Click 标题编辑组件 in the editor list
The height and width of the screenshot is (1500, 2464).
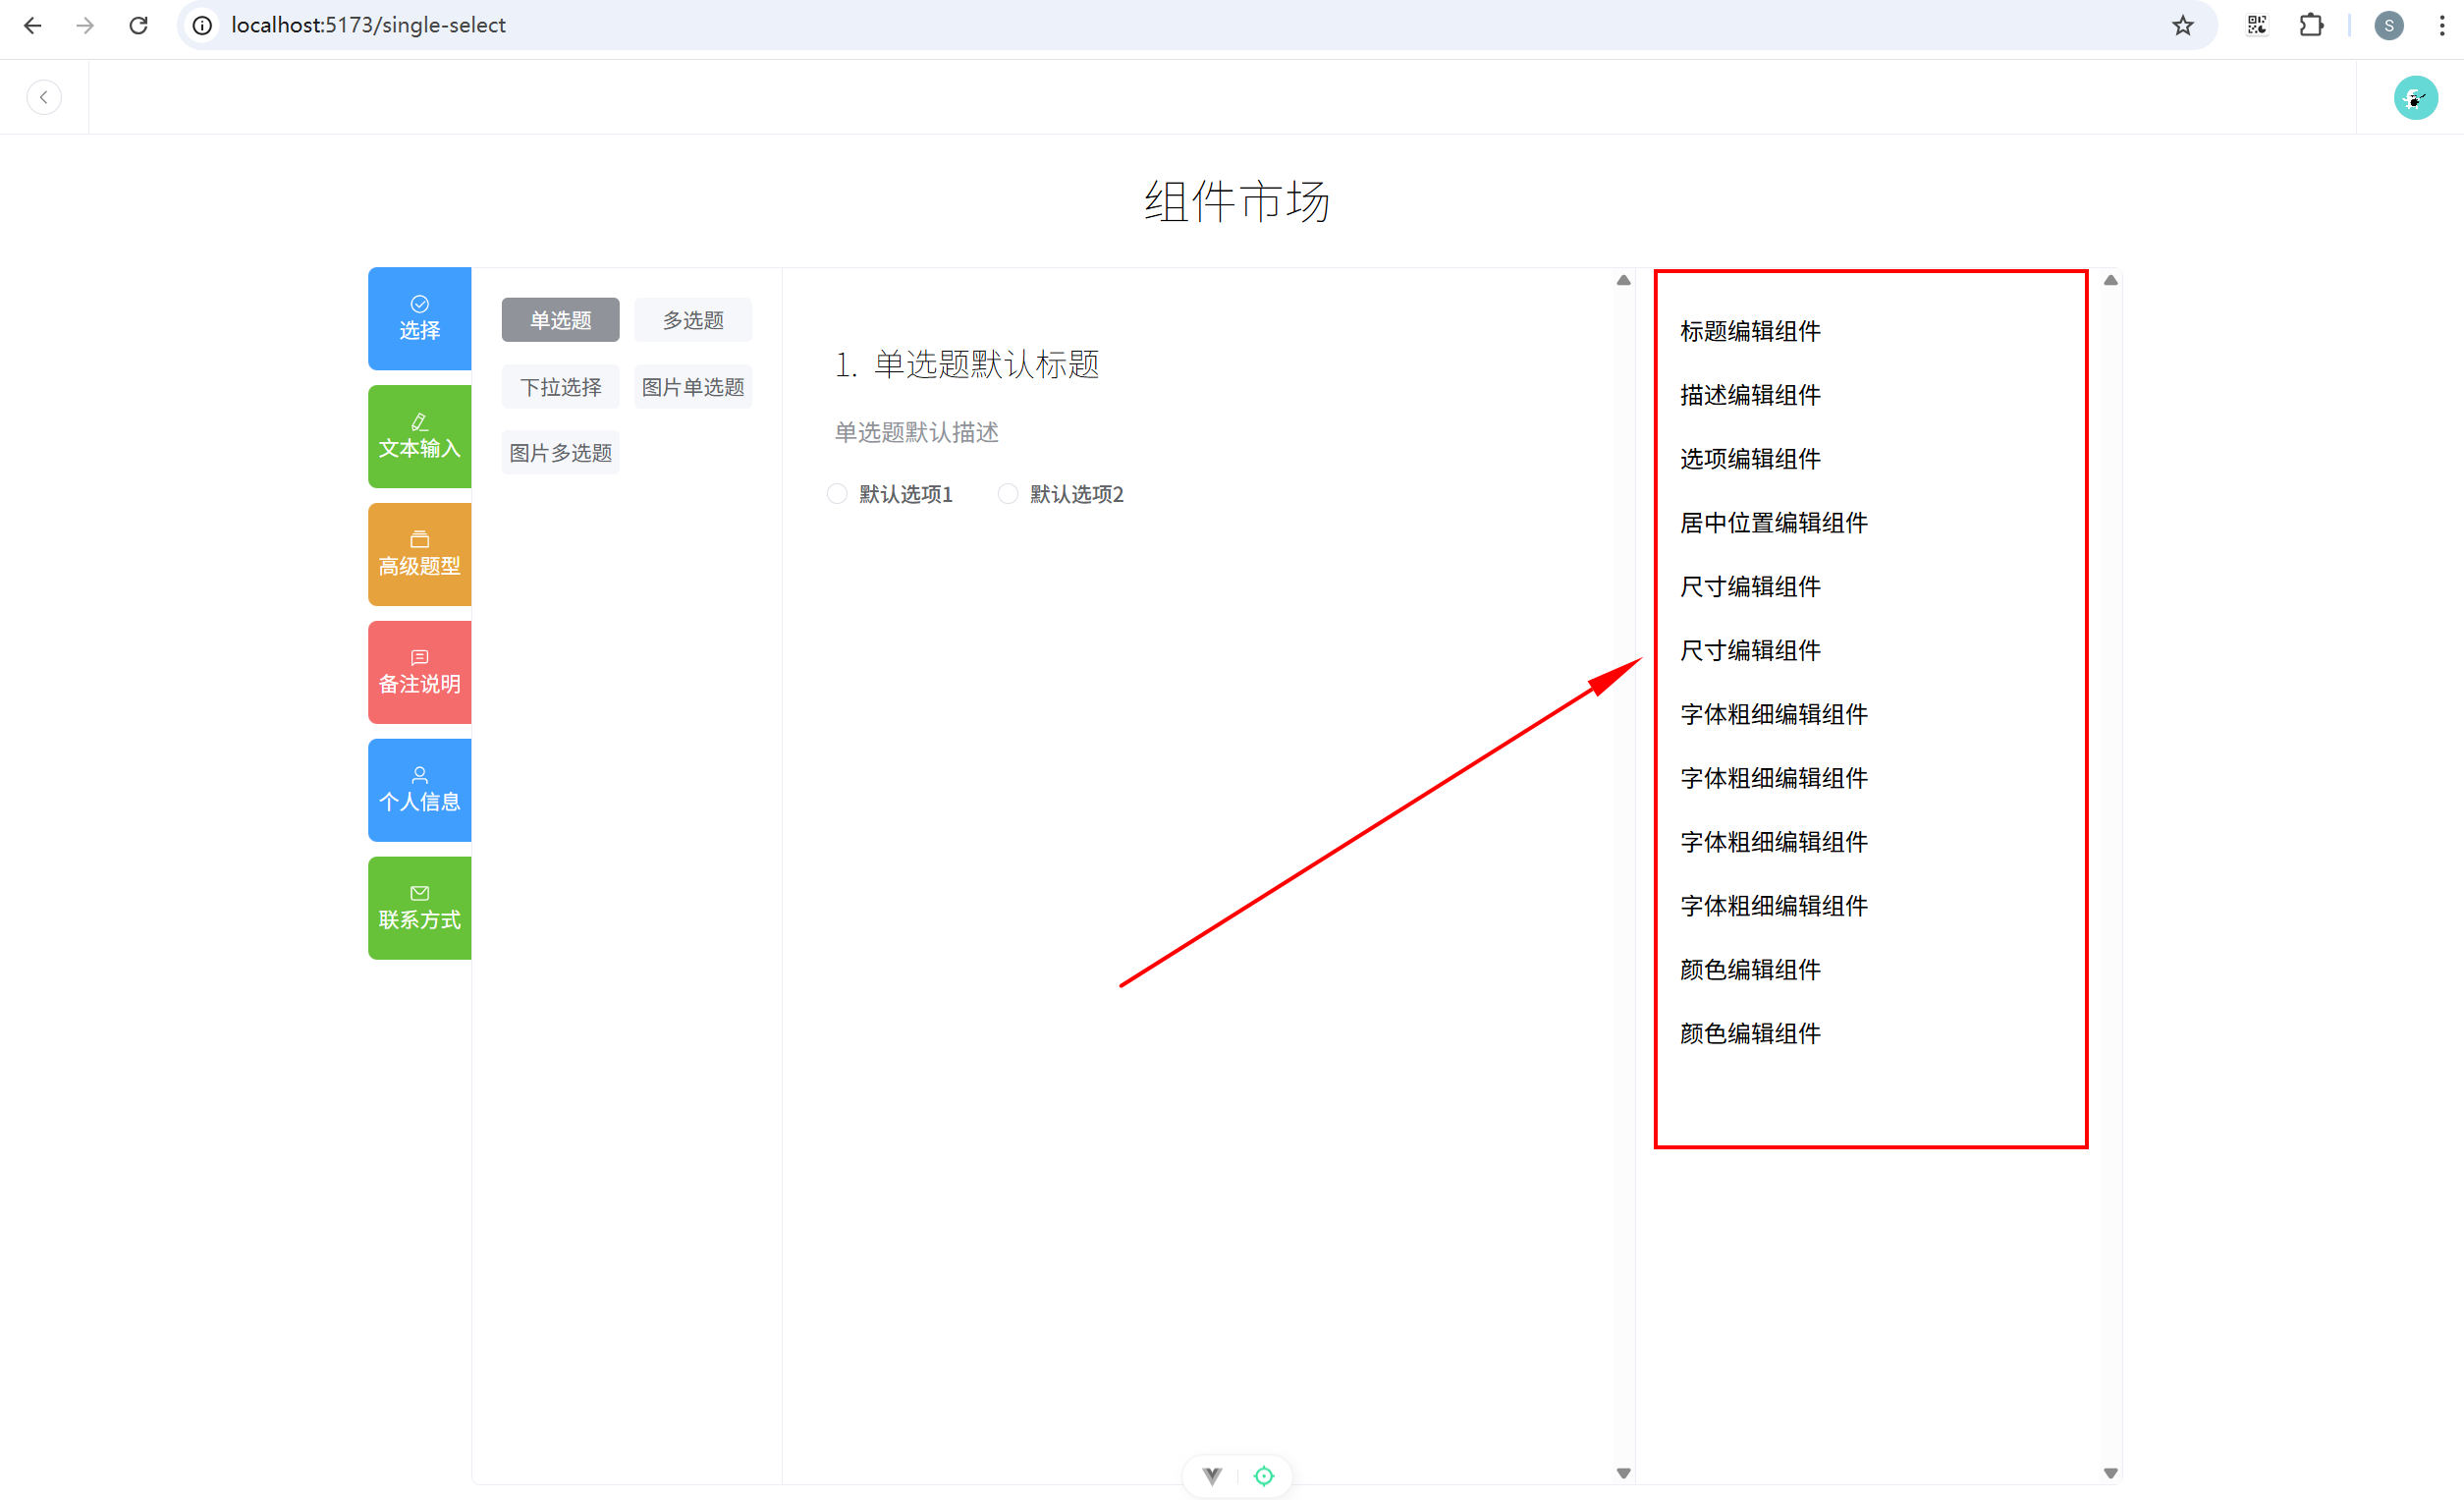click(1750, 331)
